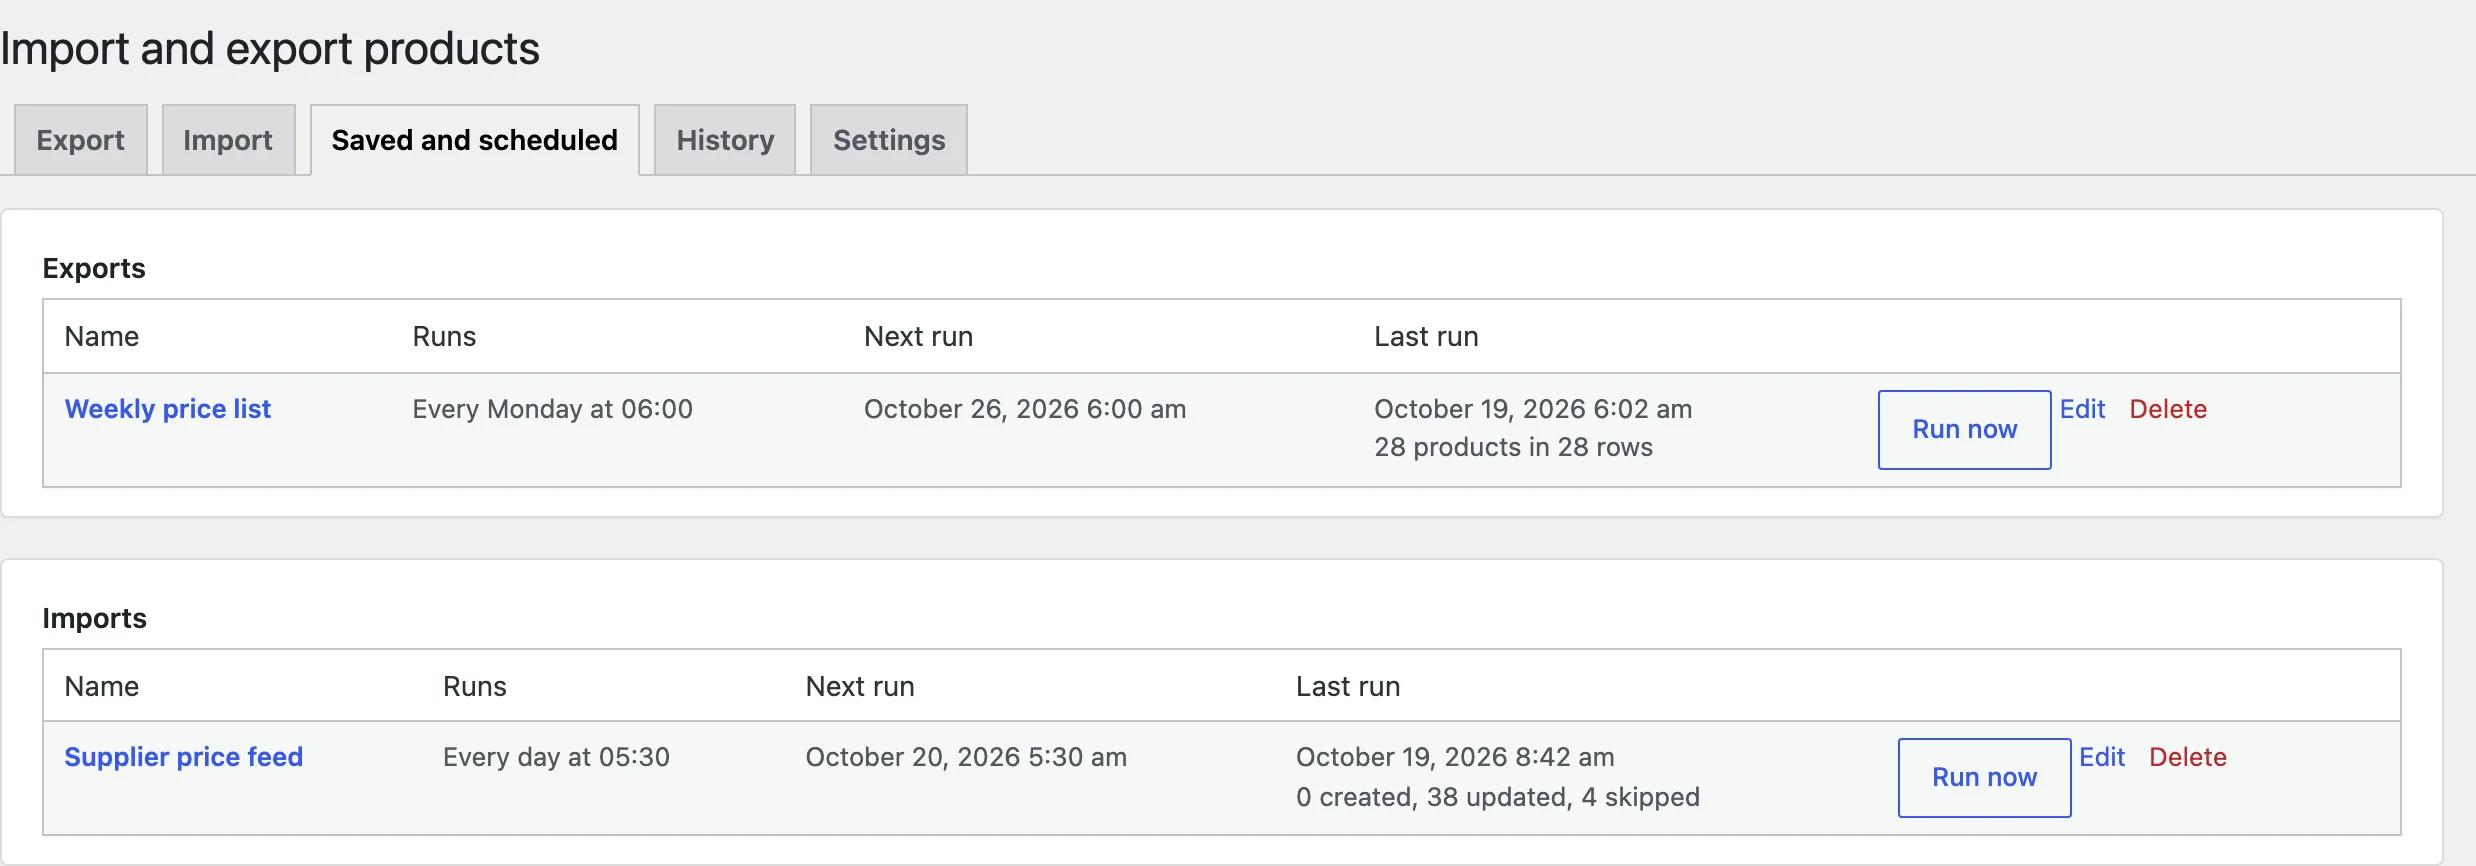Click the Imports section heading
The width and height of the screenshot is (2476, 866).
coord(95,618)
